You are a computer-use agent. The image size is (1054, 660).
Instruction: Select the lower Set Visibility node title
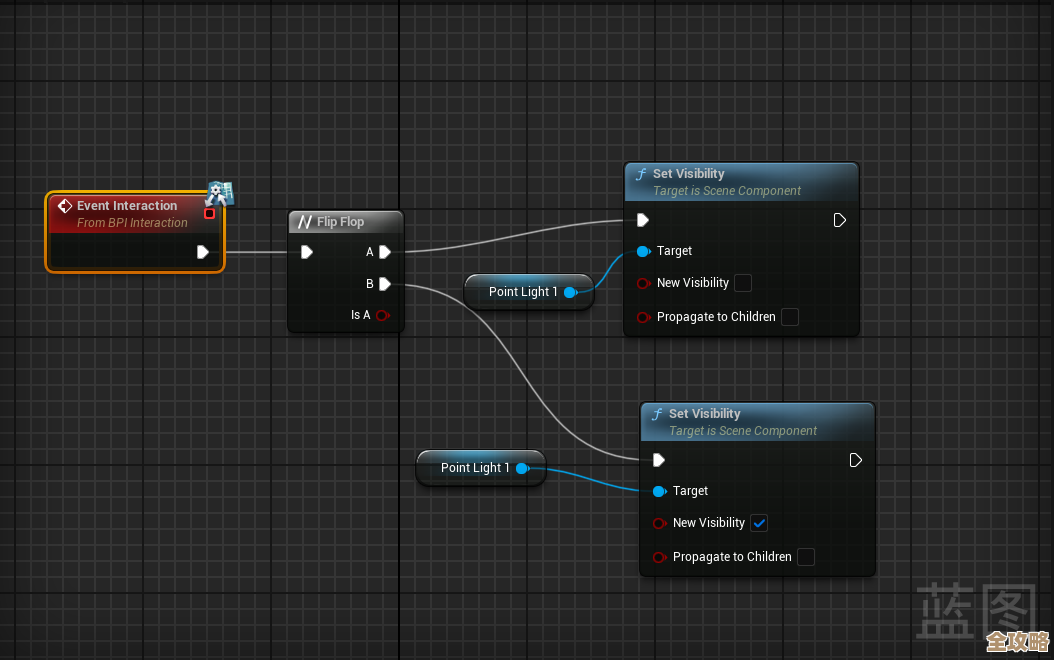coord(704,414)
